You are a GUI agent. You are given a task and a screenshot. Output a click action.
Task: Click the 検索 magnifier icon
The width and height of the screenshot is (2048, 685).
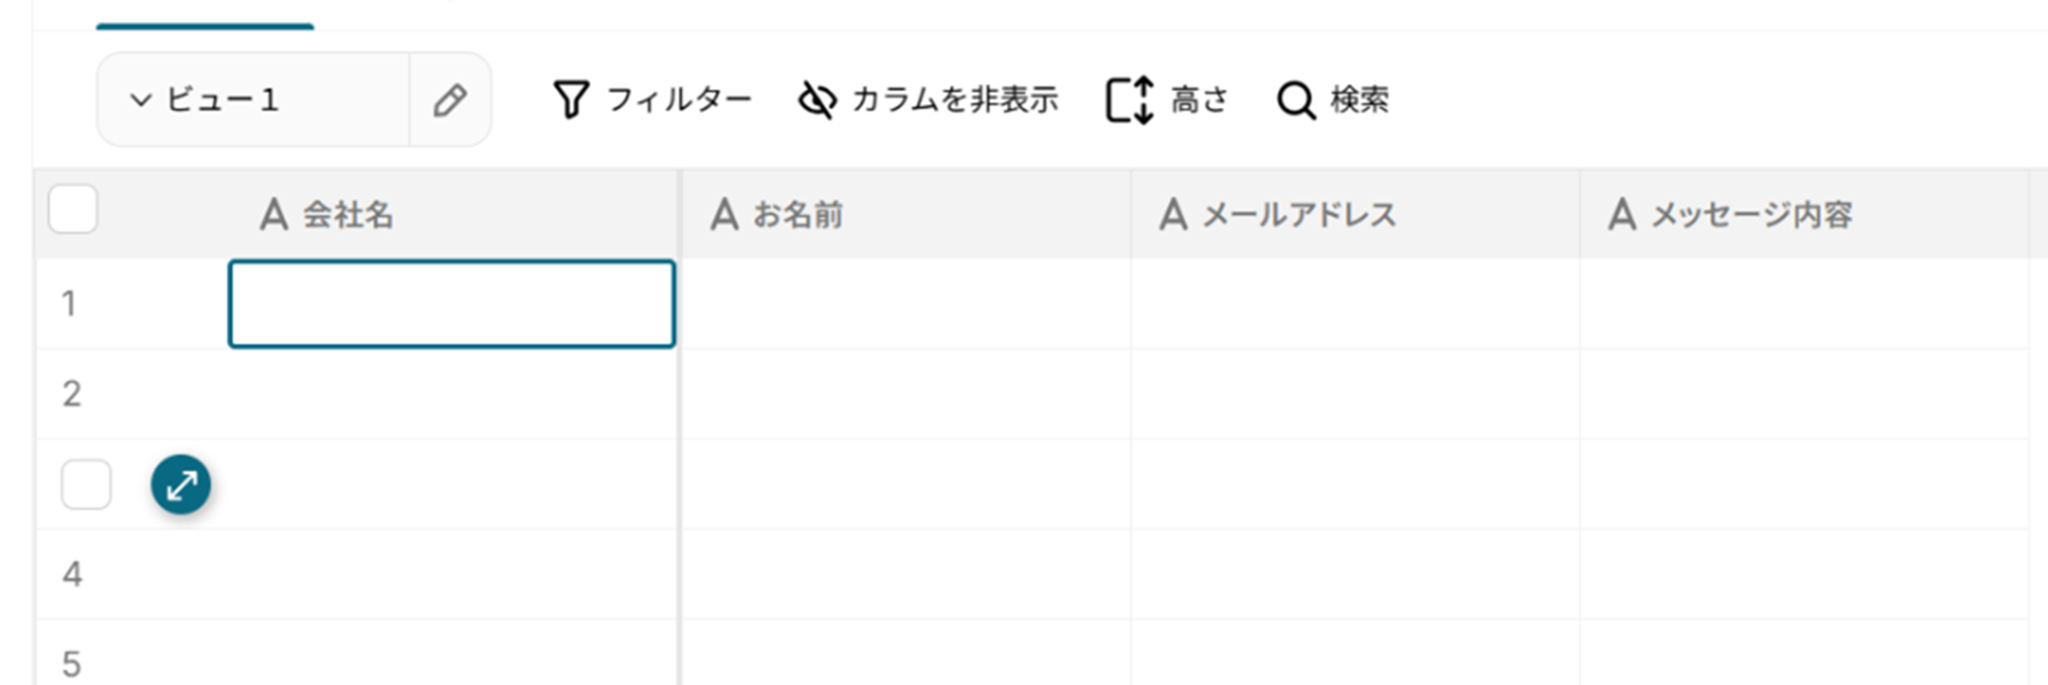pos(1296,100)
